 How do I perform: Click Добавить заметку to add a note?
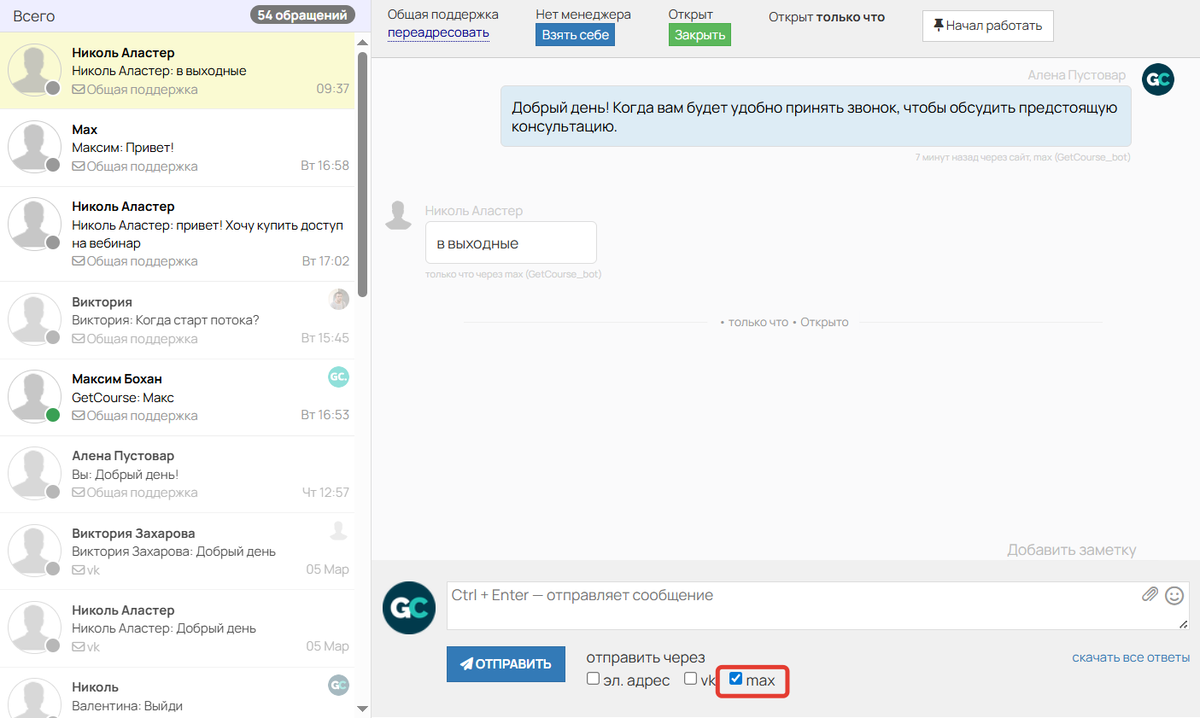[x=1071, y=550]
